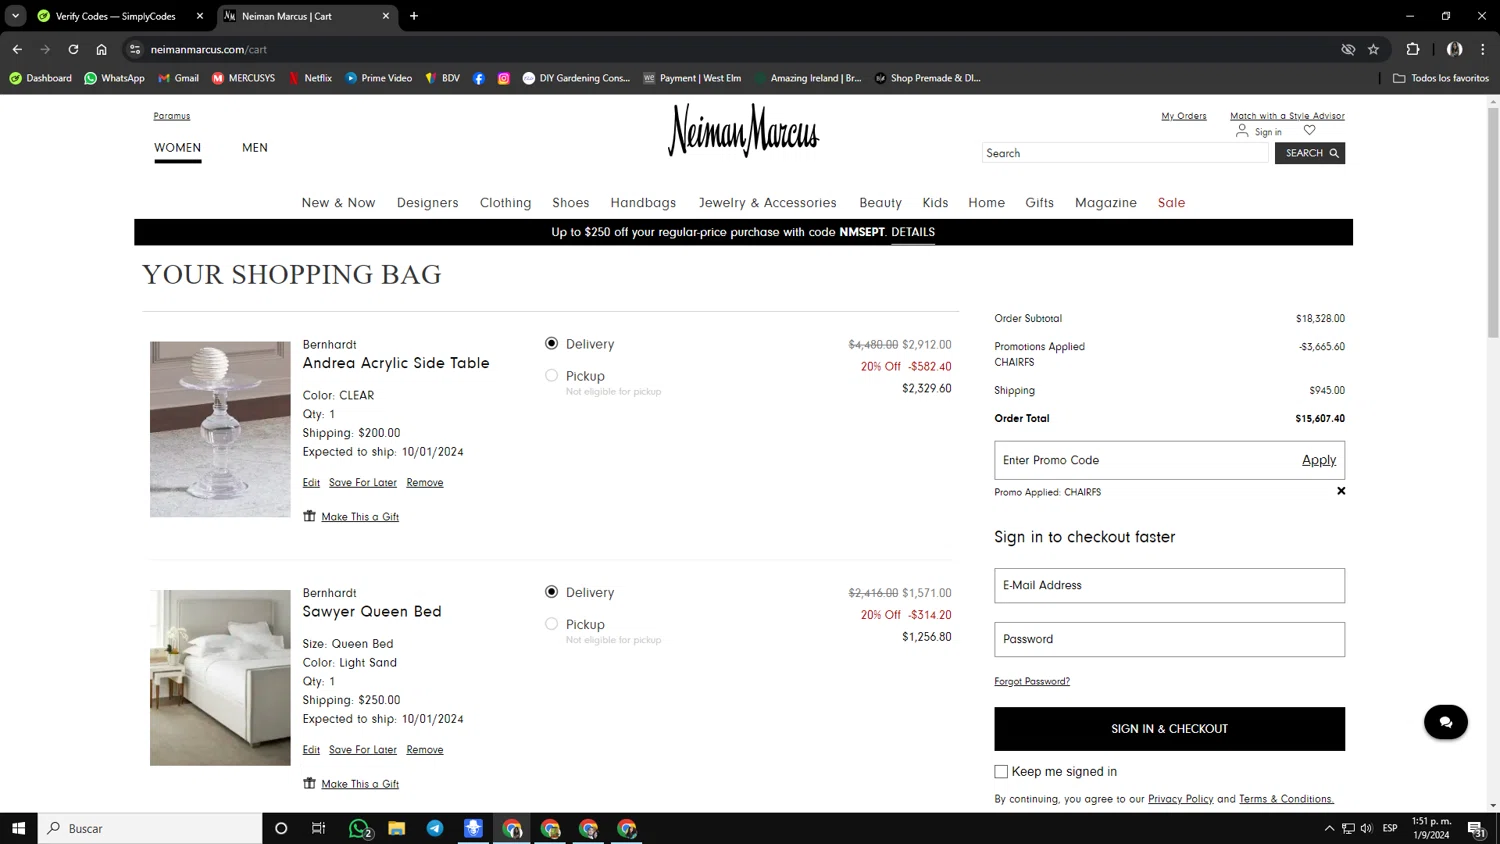1500x844 pixels.
Task: Go back in browser history
Action: (x=17, y=49)
